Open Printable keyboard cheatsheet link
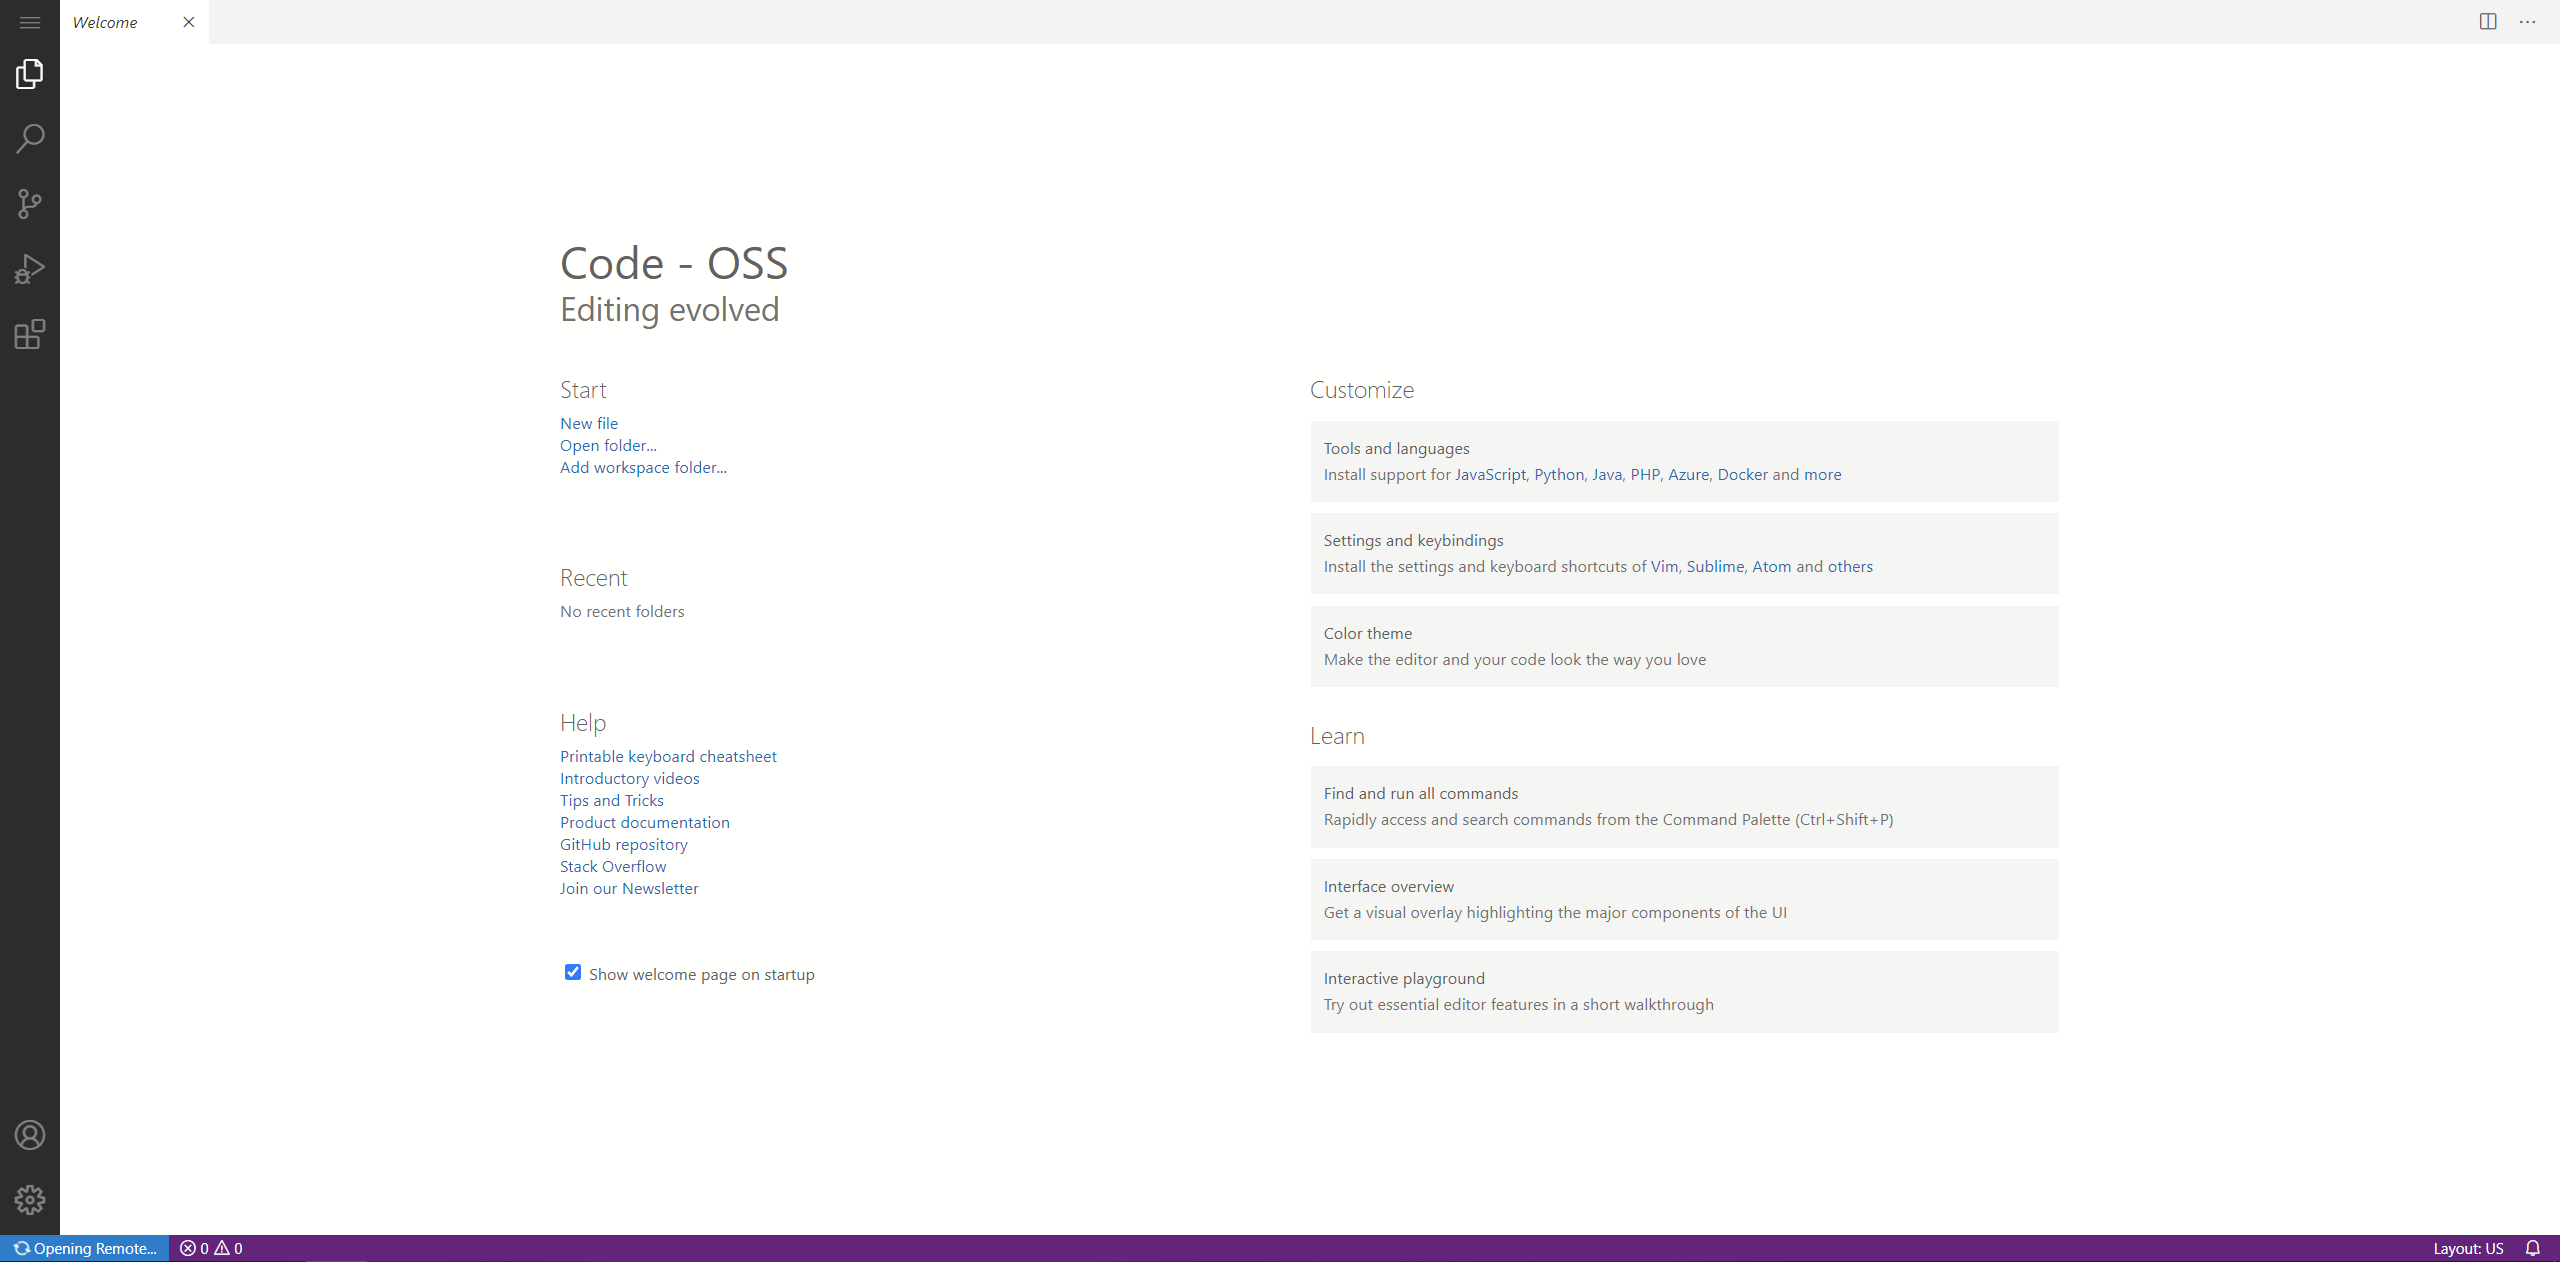Screen dimensions: 2560x1262 [668, 756]
